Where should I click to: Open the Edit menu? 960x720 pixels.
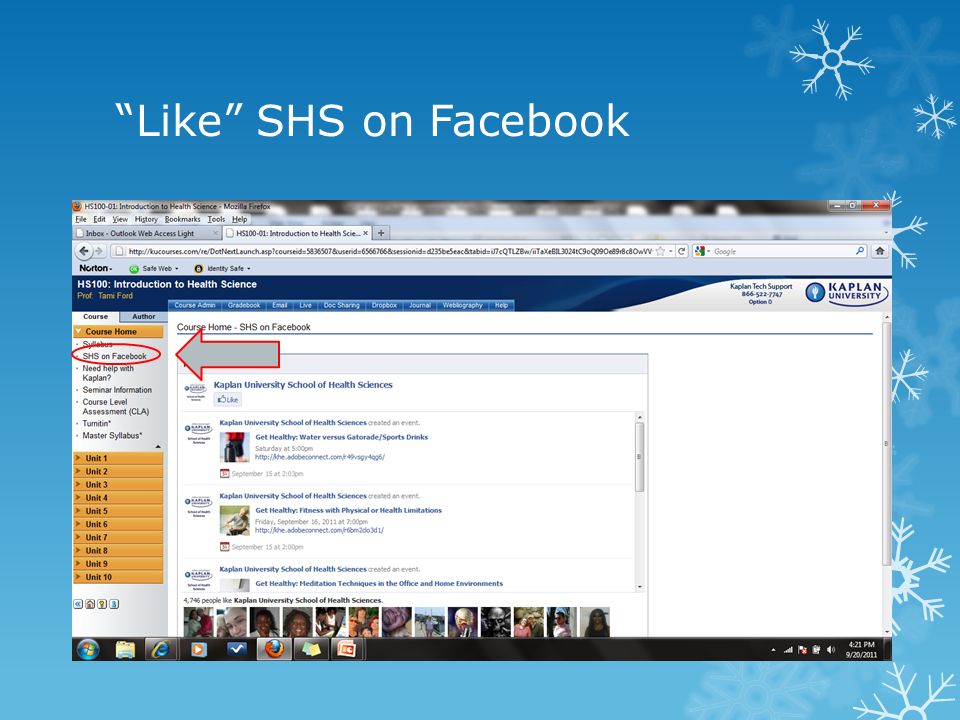99,219
